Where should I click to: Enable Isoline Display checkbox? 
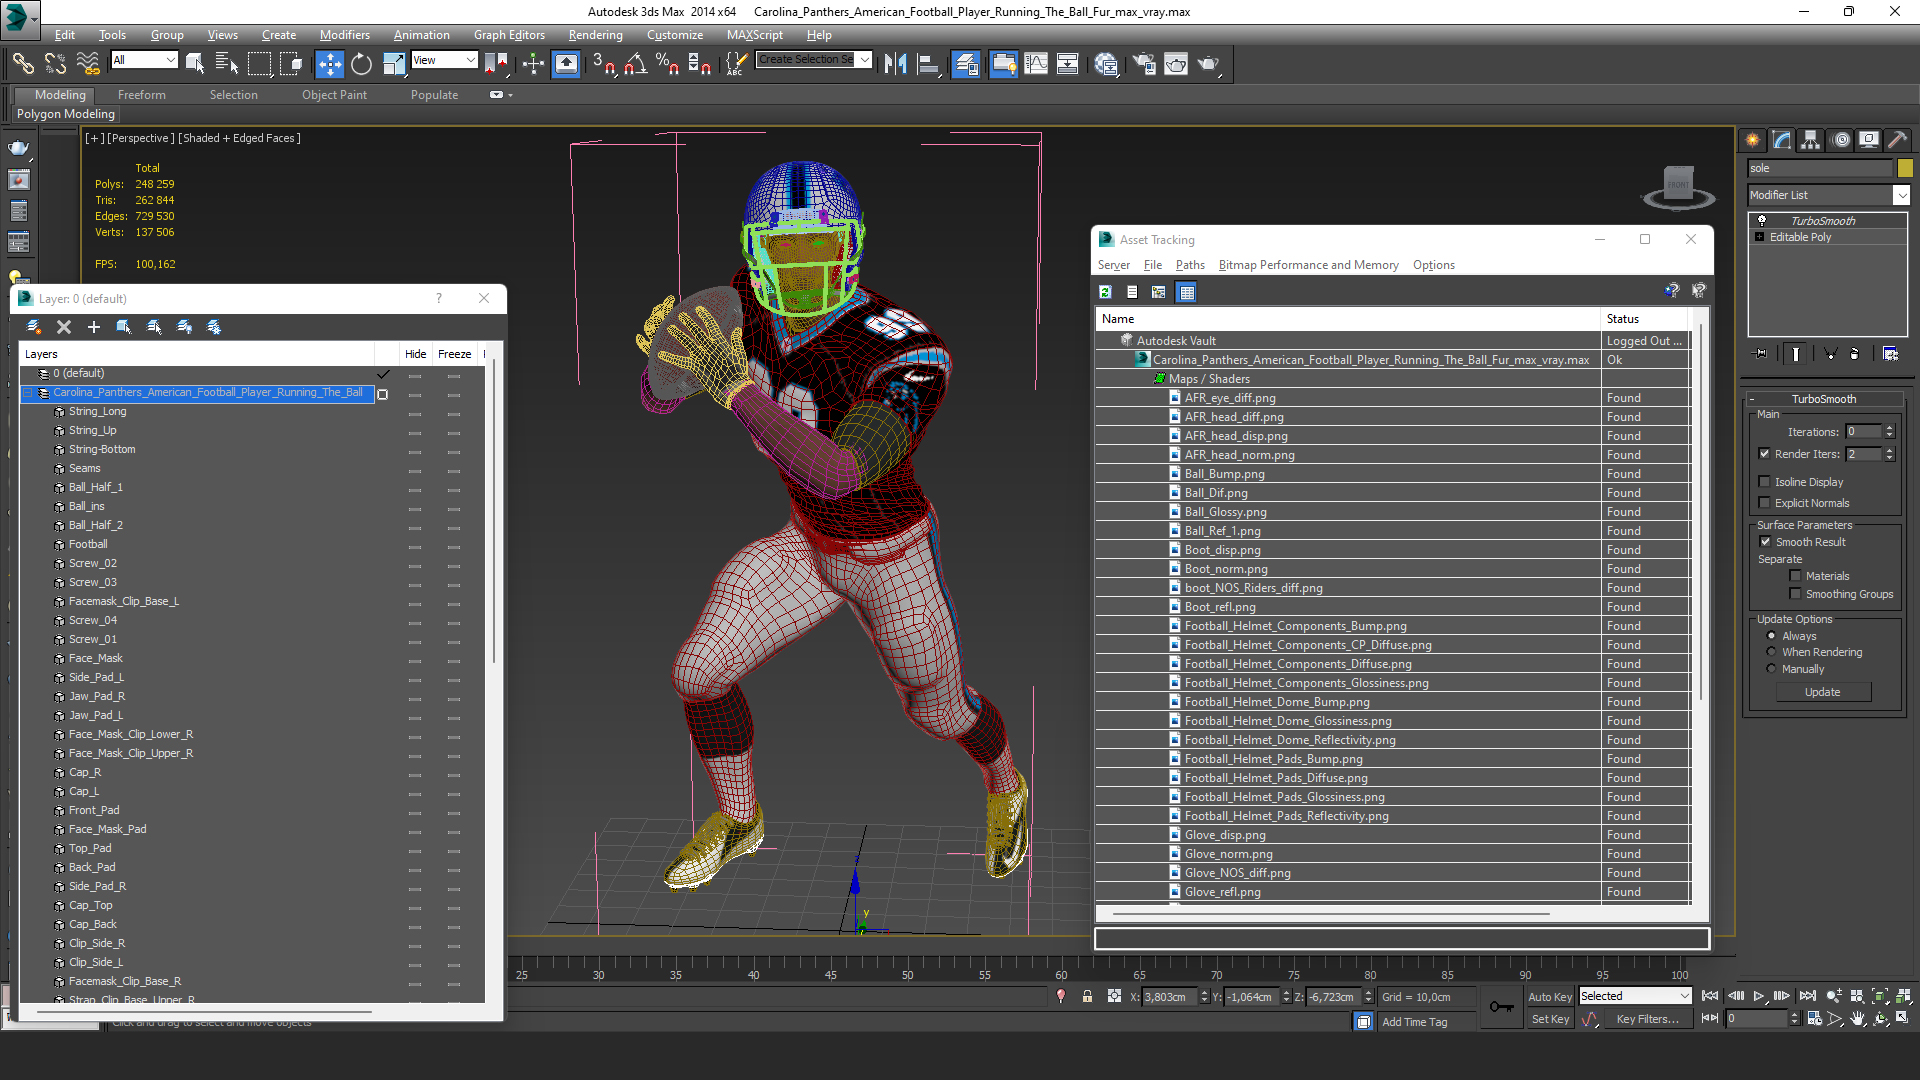[1765, 482]
